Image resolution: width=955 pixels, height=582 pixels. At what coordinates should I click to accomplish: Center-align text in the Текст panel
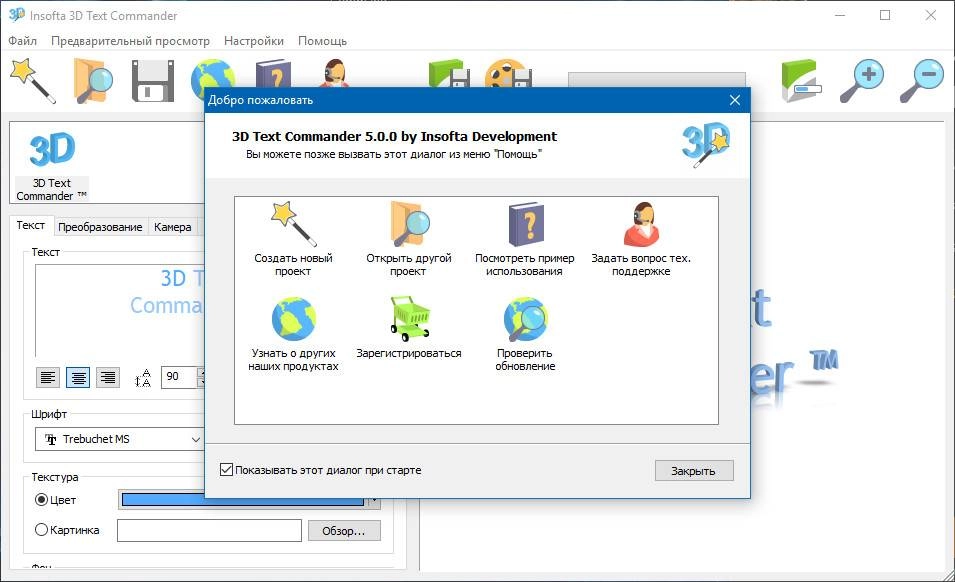coord(78,377)
